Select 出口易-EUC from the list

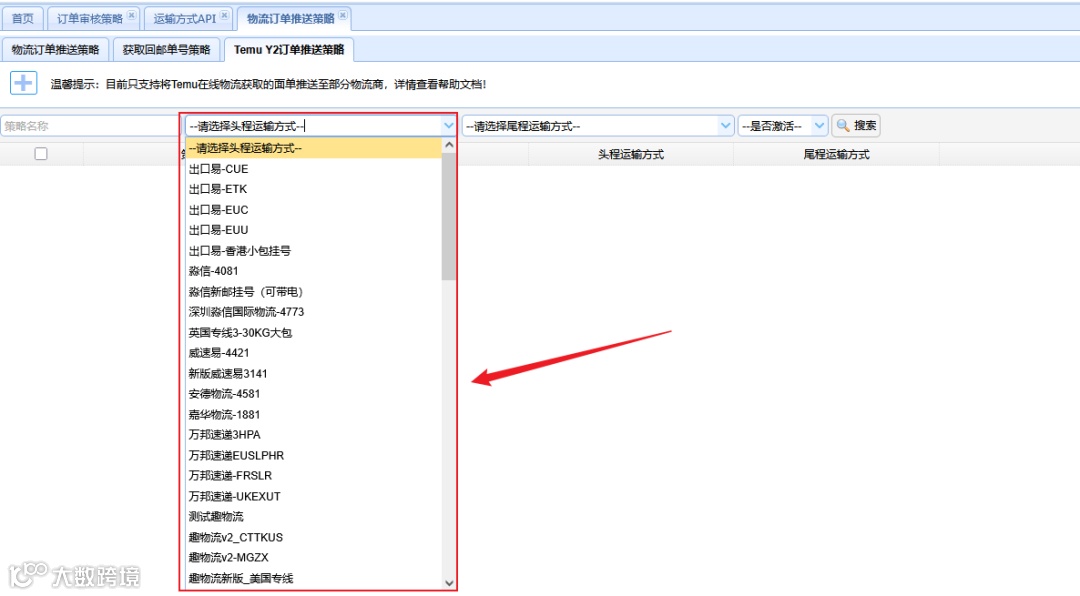[313, 209]
